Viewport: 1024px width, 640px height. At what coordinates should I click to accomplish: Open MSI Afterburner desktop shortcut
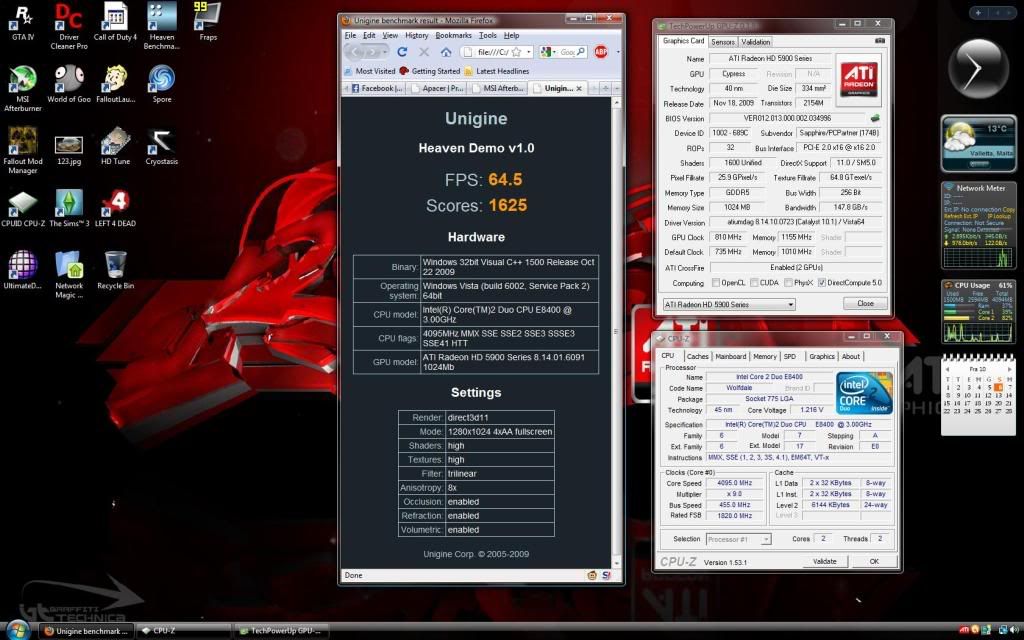click(x=22, y=82)
